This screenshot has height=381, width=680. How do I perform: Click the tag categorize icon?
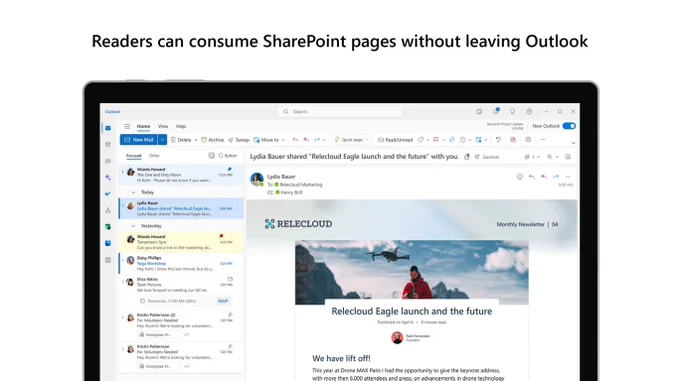point(420,140)
